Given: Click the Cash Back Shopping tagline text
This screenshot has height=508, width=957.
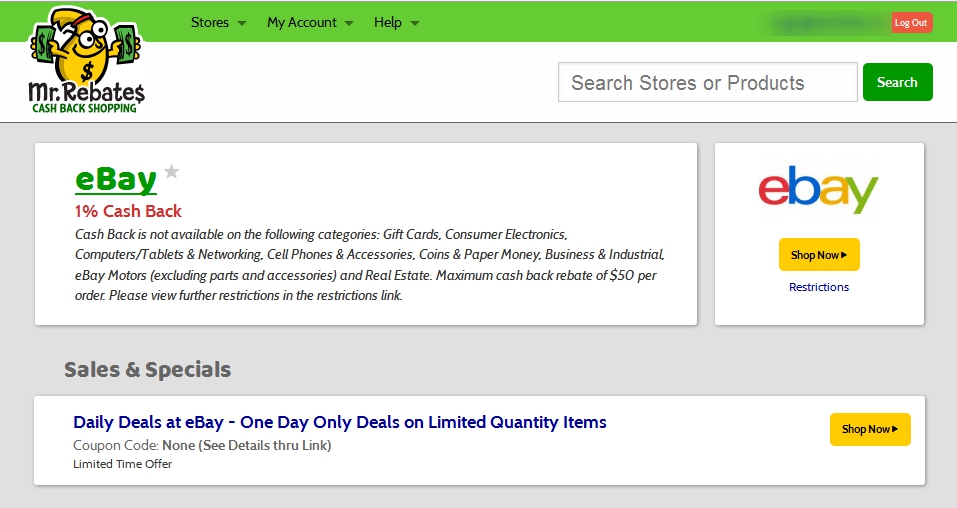Looking at the screenshot, I should point(85,108).
